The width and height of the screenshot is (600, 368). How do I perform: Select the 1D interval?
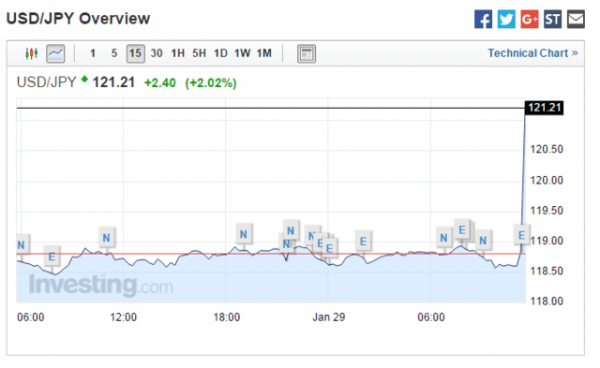220,53
